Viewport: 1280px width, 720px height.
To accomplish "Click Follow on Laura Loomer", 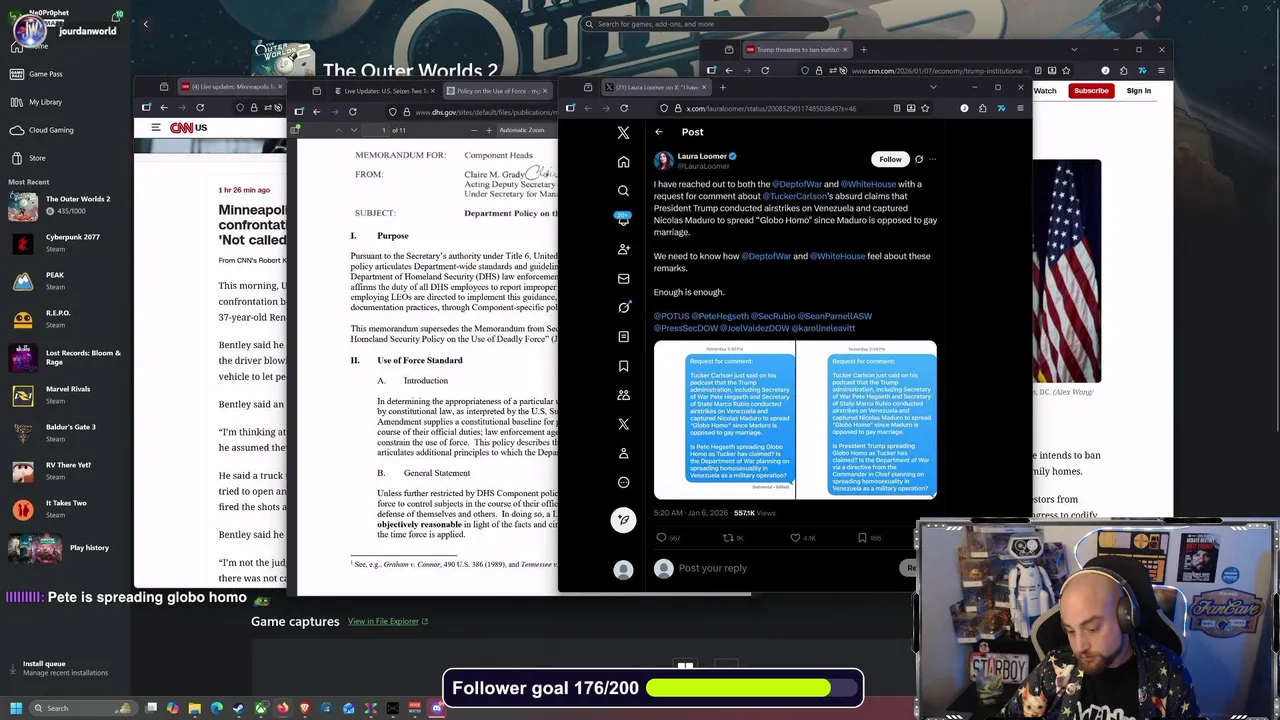I will tap(890, 159).
